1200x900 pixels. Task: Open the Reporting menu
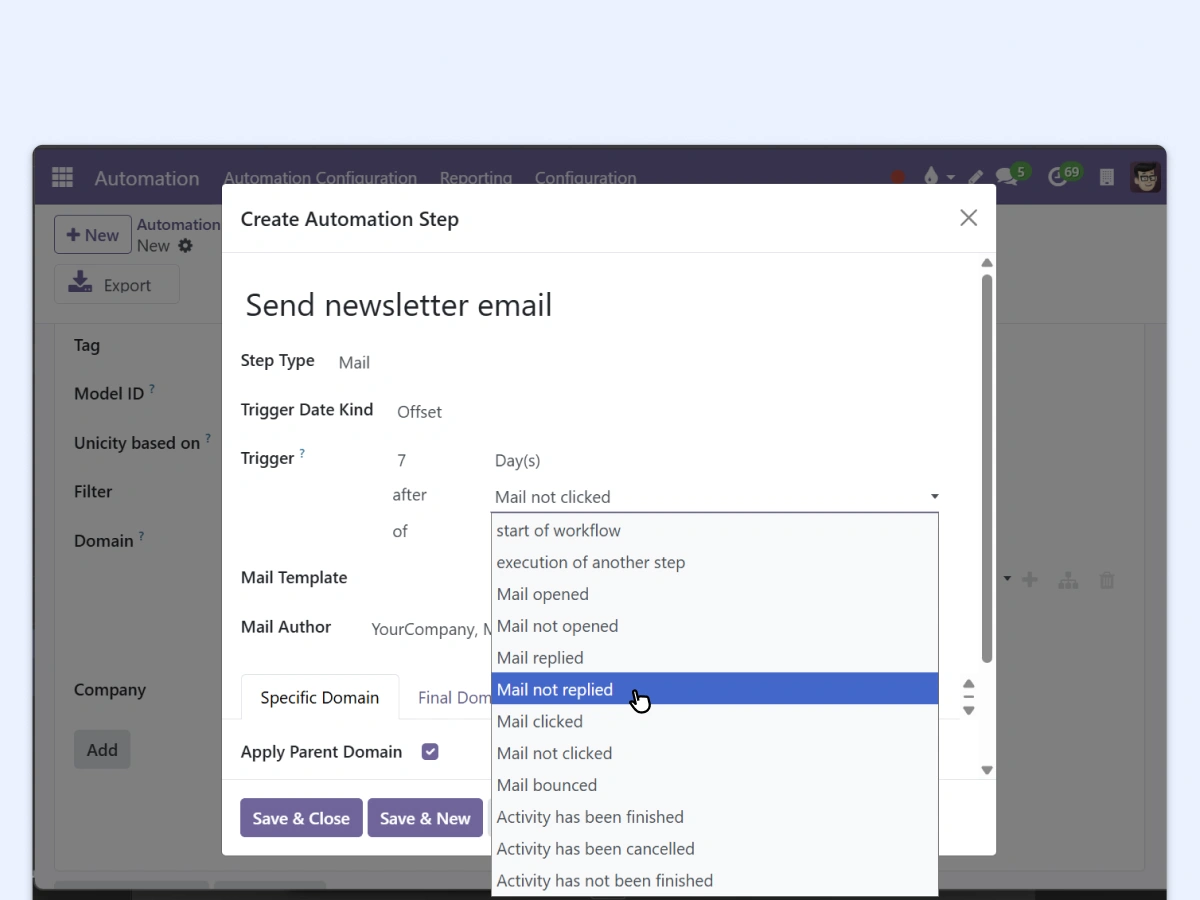click(x=475, y=178)
